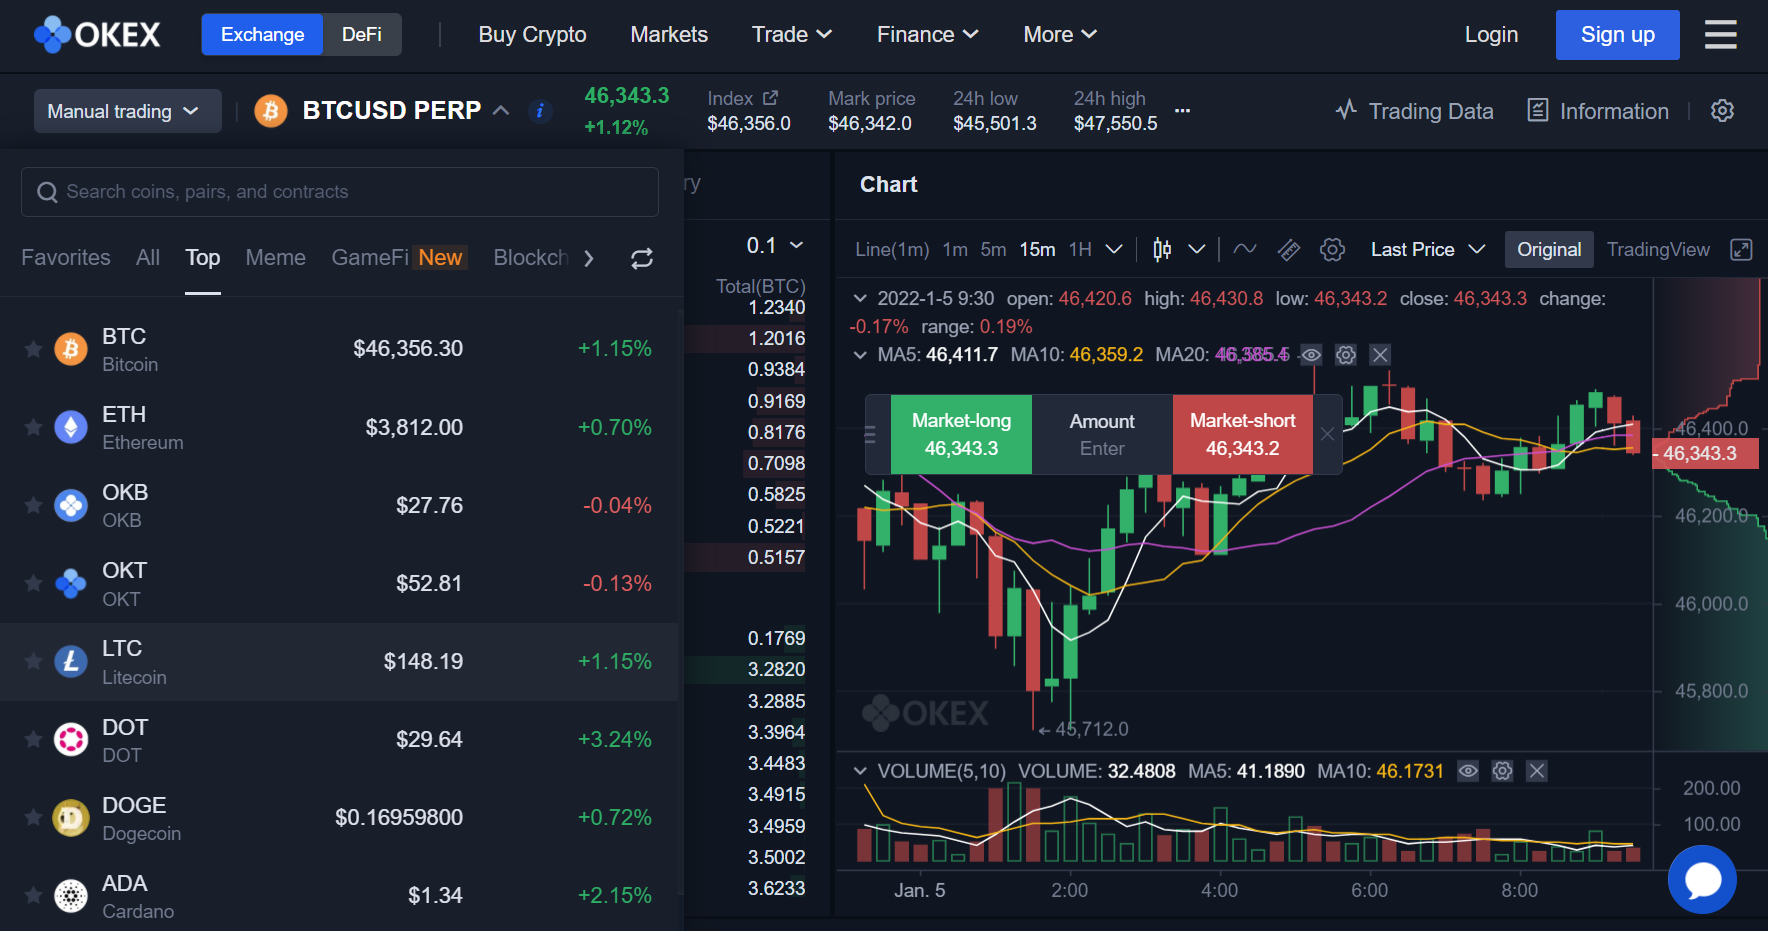The image size is (1768, 931).
Task: Click the Dogecoin coin icon
Action: pos(70,817)
